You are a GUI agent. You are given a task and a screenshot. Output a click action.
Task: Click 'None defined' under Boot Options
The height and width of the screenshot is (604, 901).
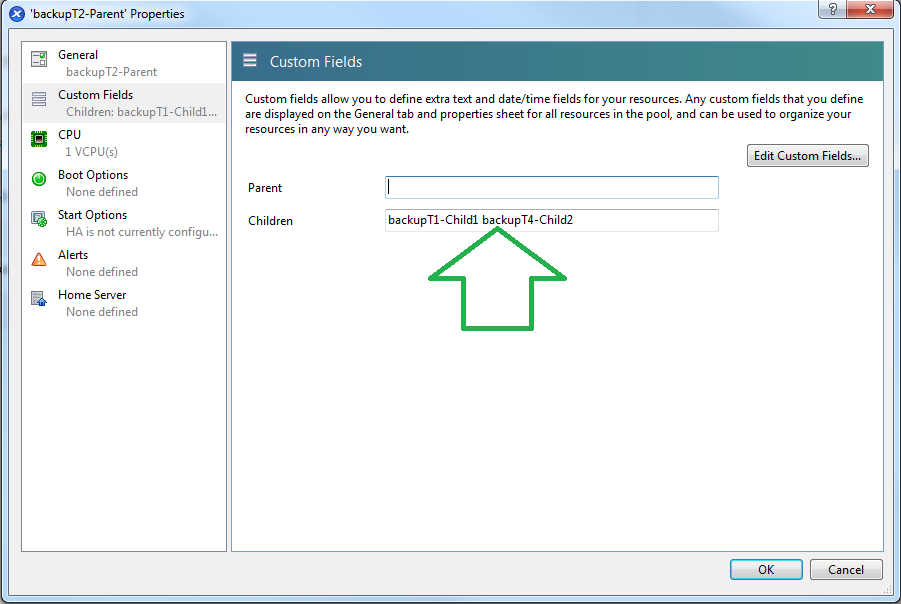102,192
